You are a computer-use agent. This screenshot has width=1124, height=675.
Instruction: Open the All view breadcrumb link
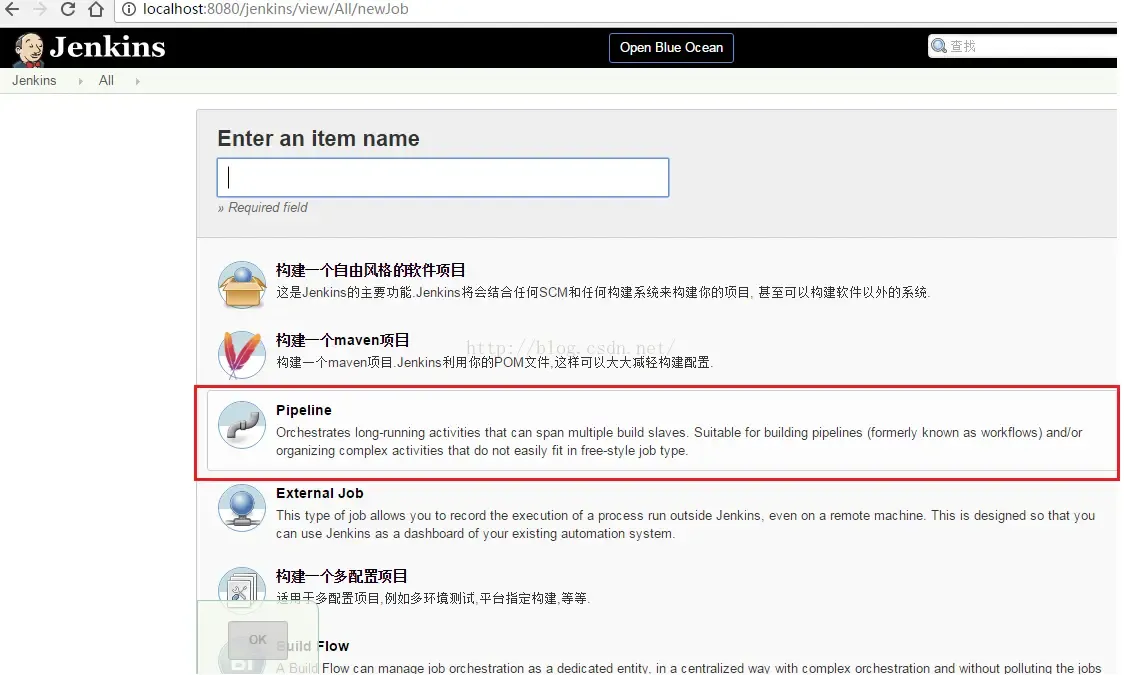point(106,80)
